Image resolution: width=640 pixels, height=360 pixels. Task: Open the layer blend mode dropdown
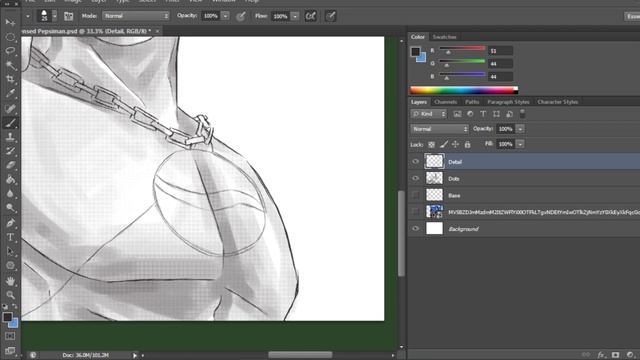pyautogui.click(x=439, y=129)
